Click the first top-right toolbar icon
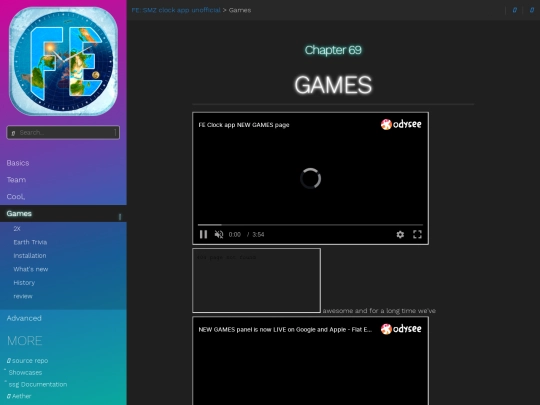540x405 pixels. 515,10
